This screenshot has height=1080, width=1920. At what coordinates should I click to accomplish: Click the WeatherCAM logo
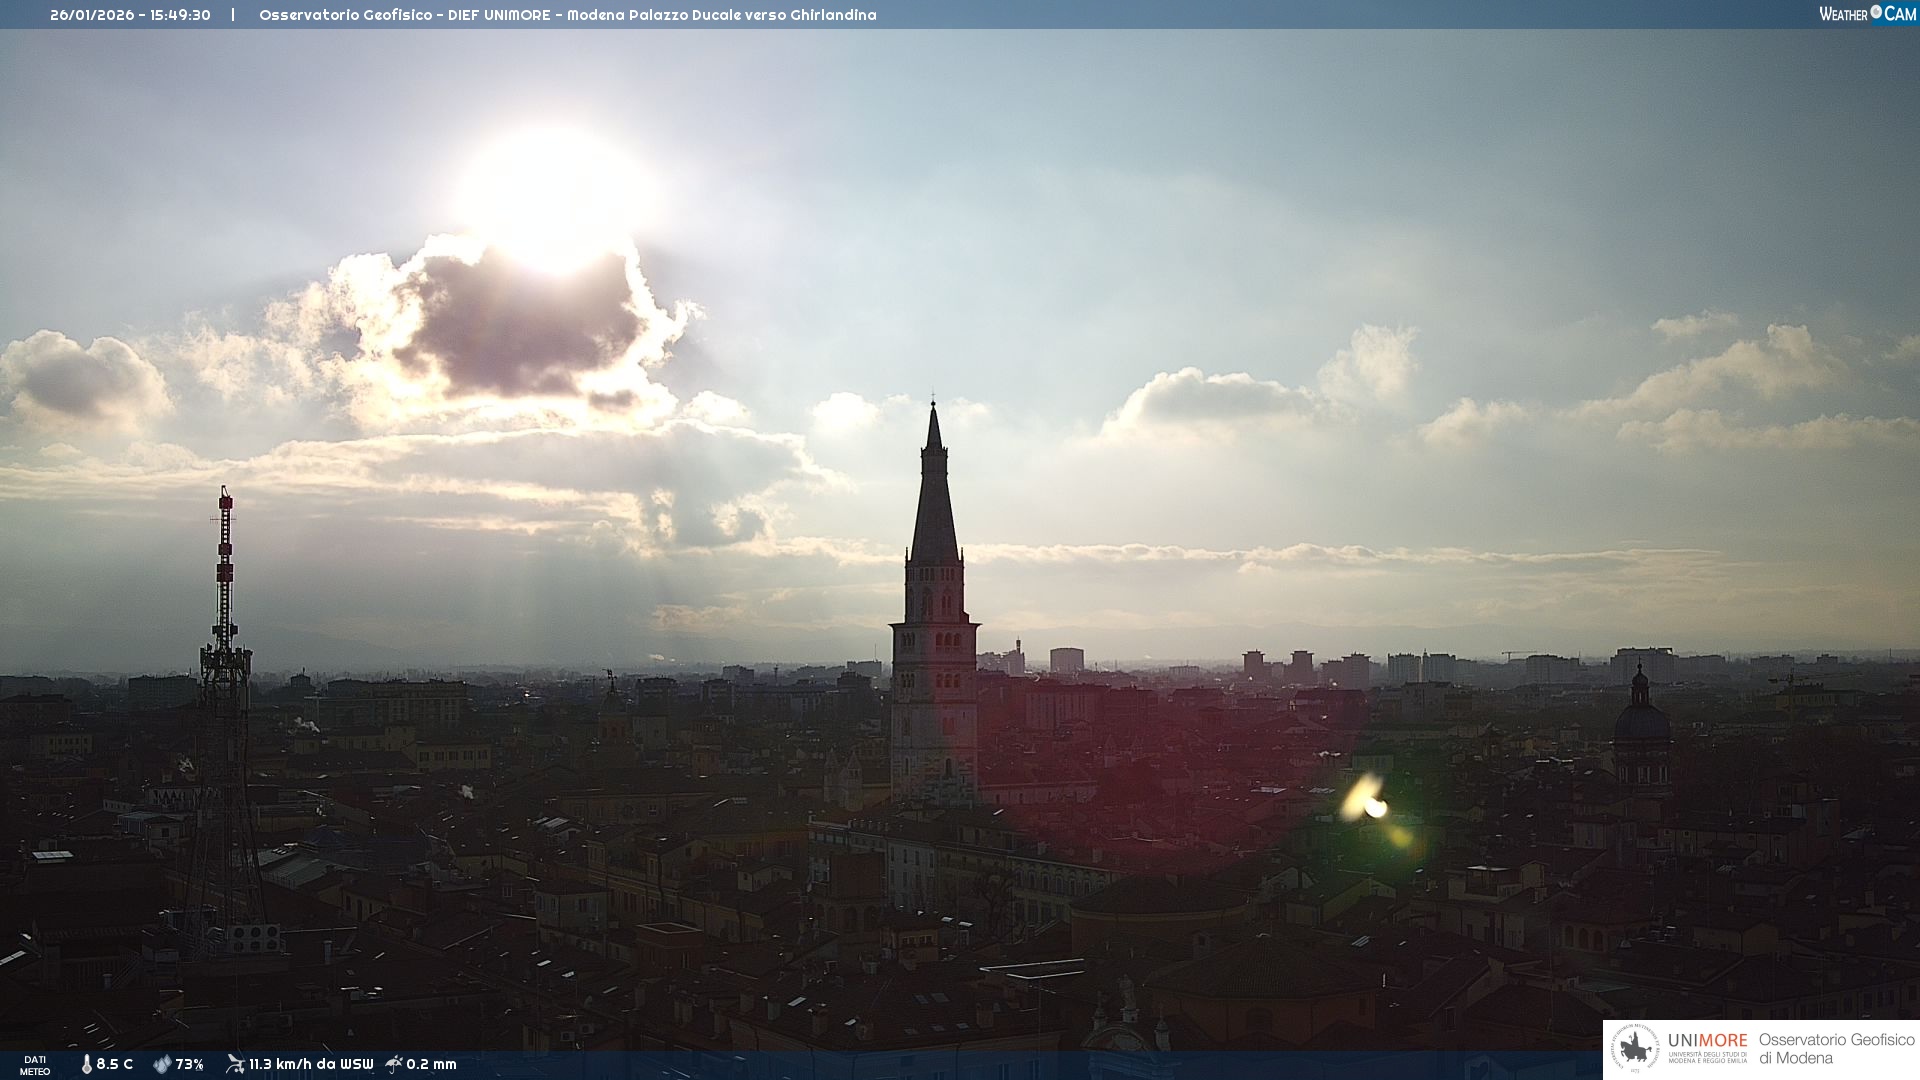tap(1867, 14)
